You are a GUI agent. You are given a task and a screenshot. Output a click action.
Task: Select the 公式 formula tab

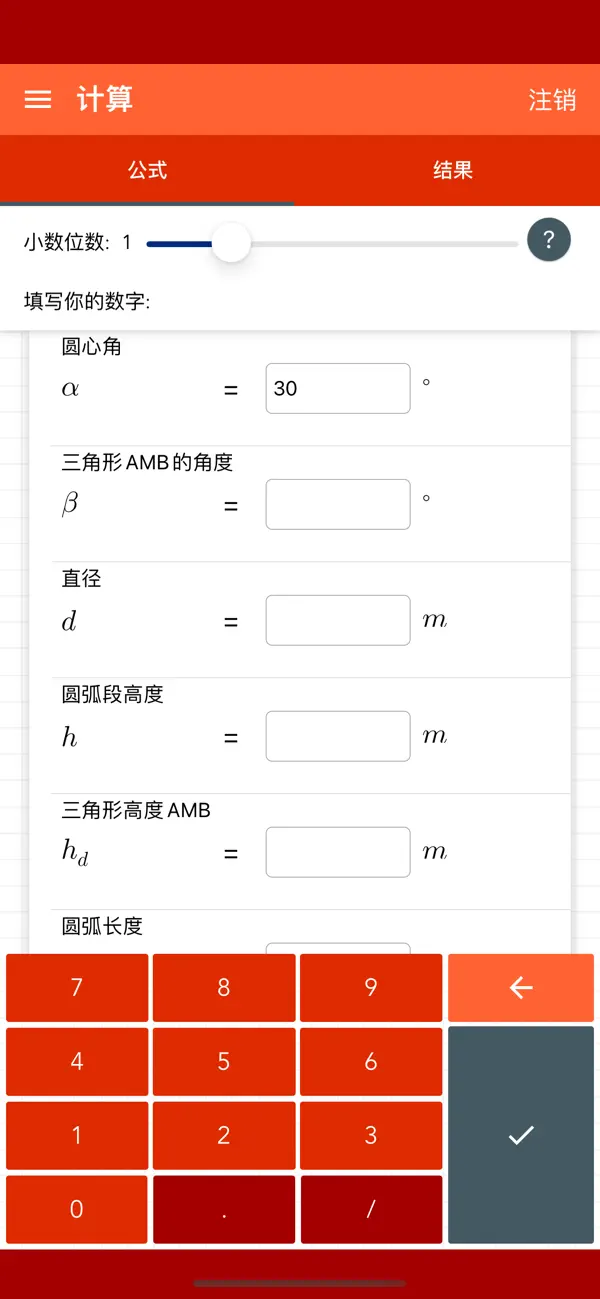146,170
